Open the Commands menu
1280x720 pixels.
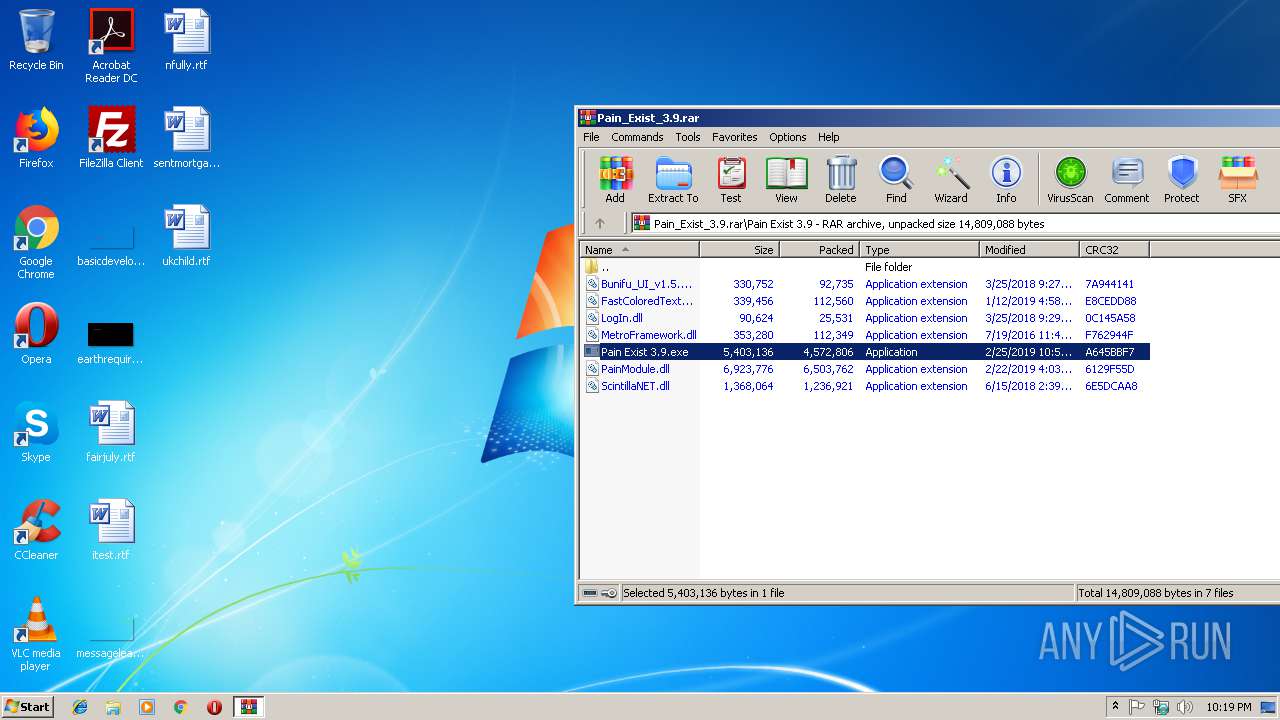(637, 137)
